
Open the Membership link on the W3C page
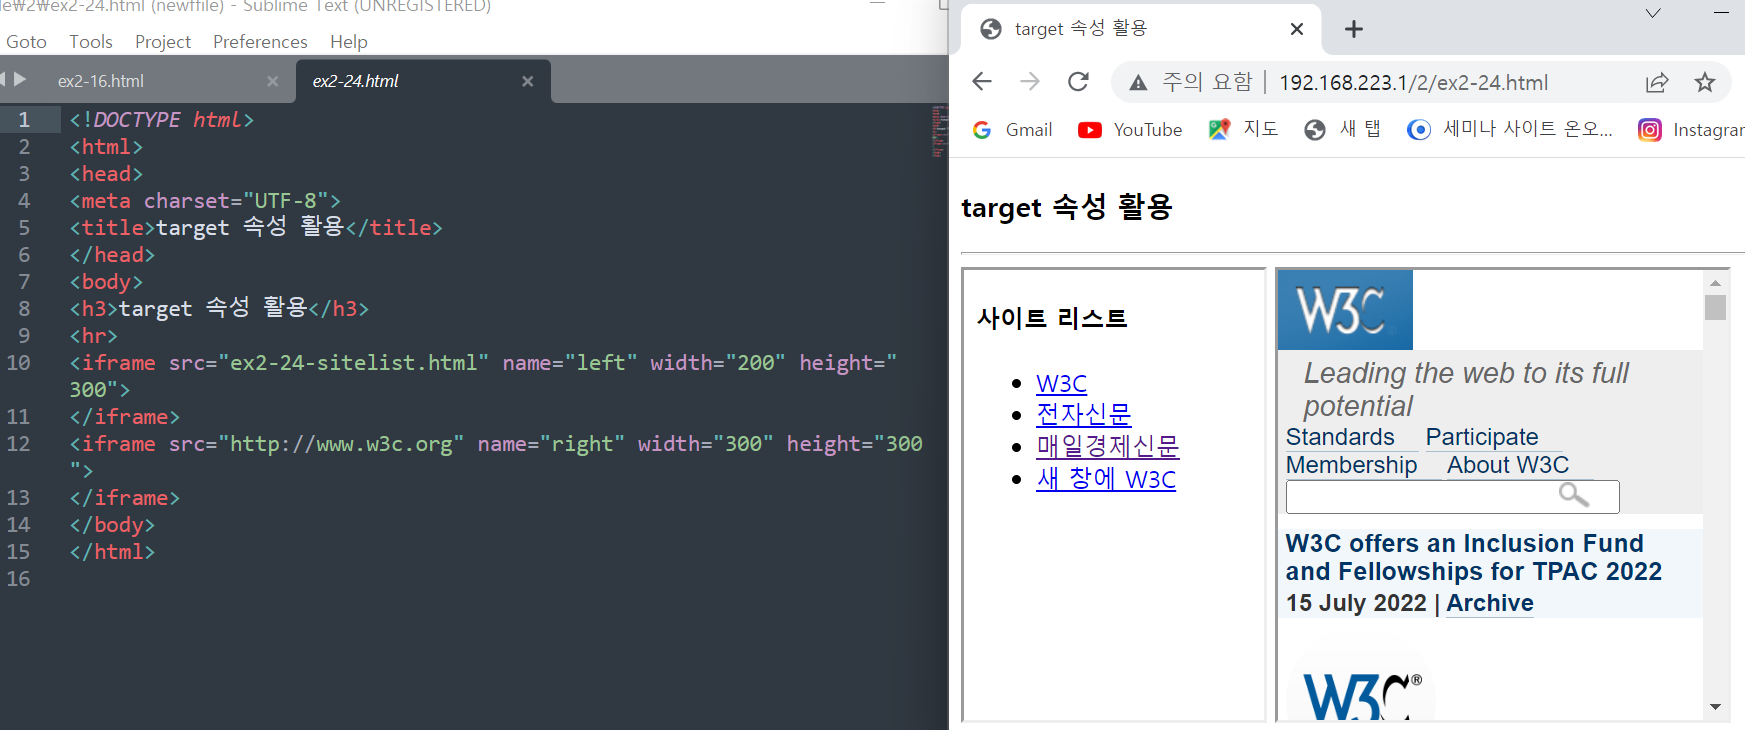pos(1351,465)
